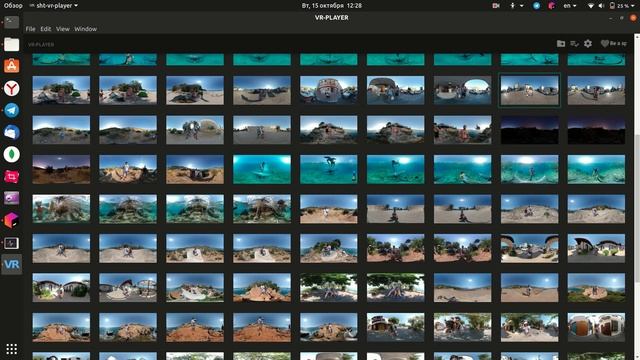640x360 pixels.
Task: Click the screen recording indicator in top bar
Action: pos(496,6)
